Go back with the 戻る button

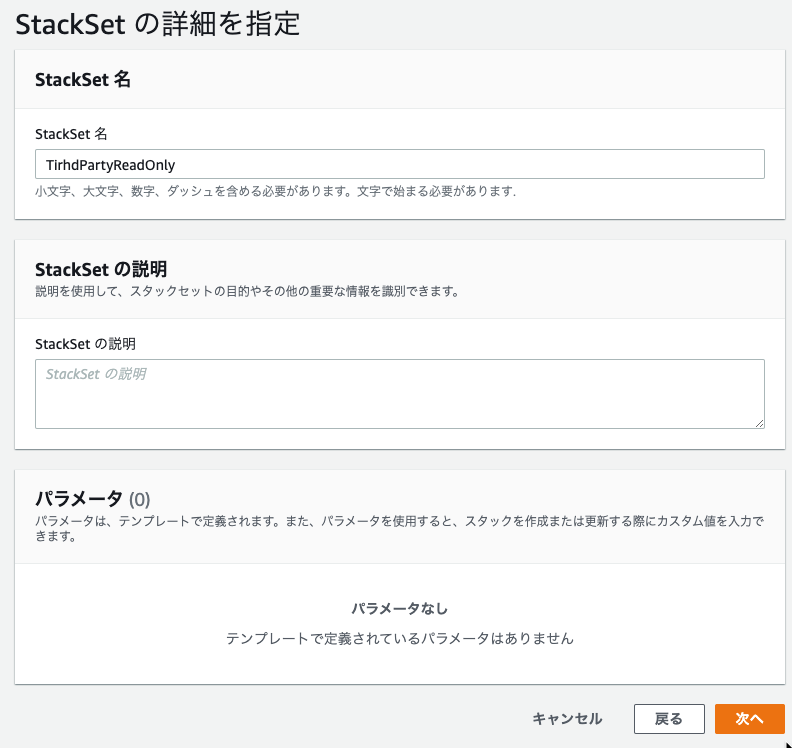[669, 719]
